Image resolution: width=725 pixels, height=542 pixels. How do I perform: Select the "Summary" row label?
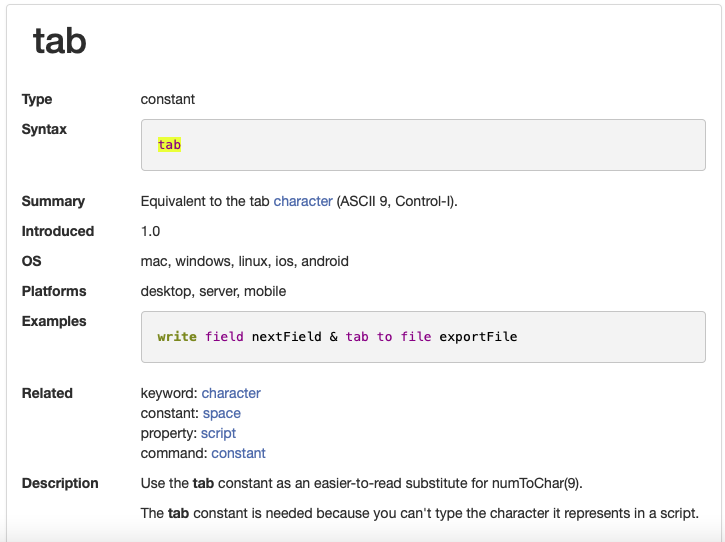click(x=53, y=201)
